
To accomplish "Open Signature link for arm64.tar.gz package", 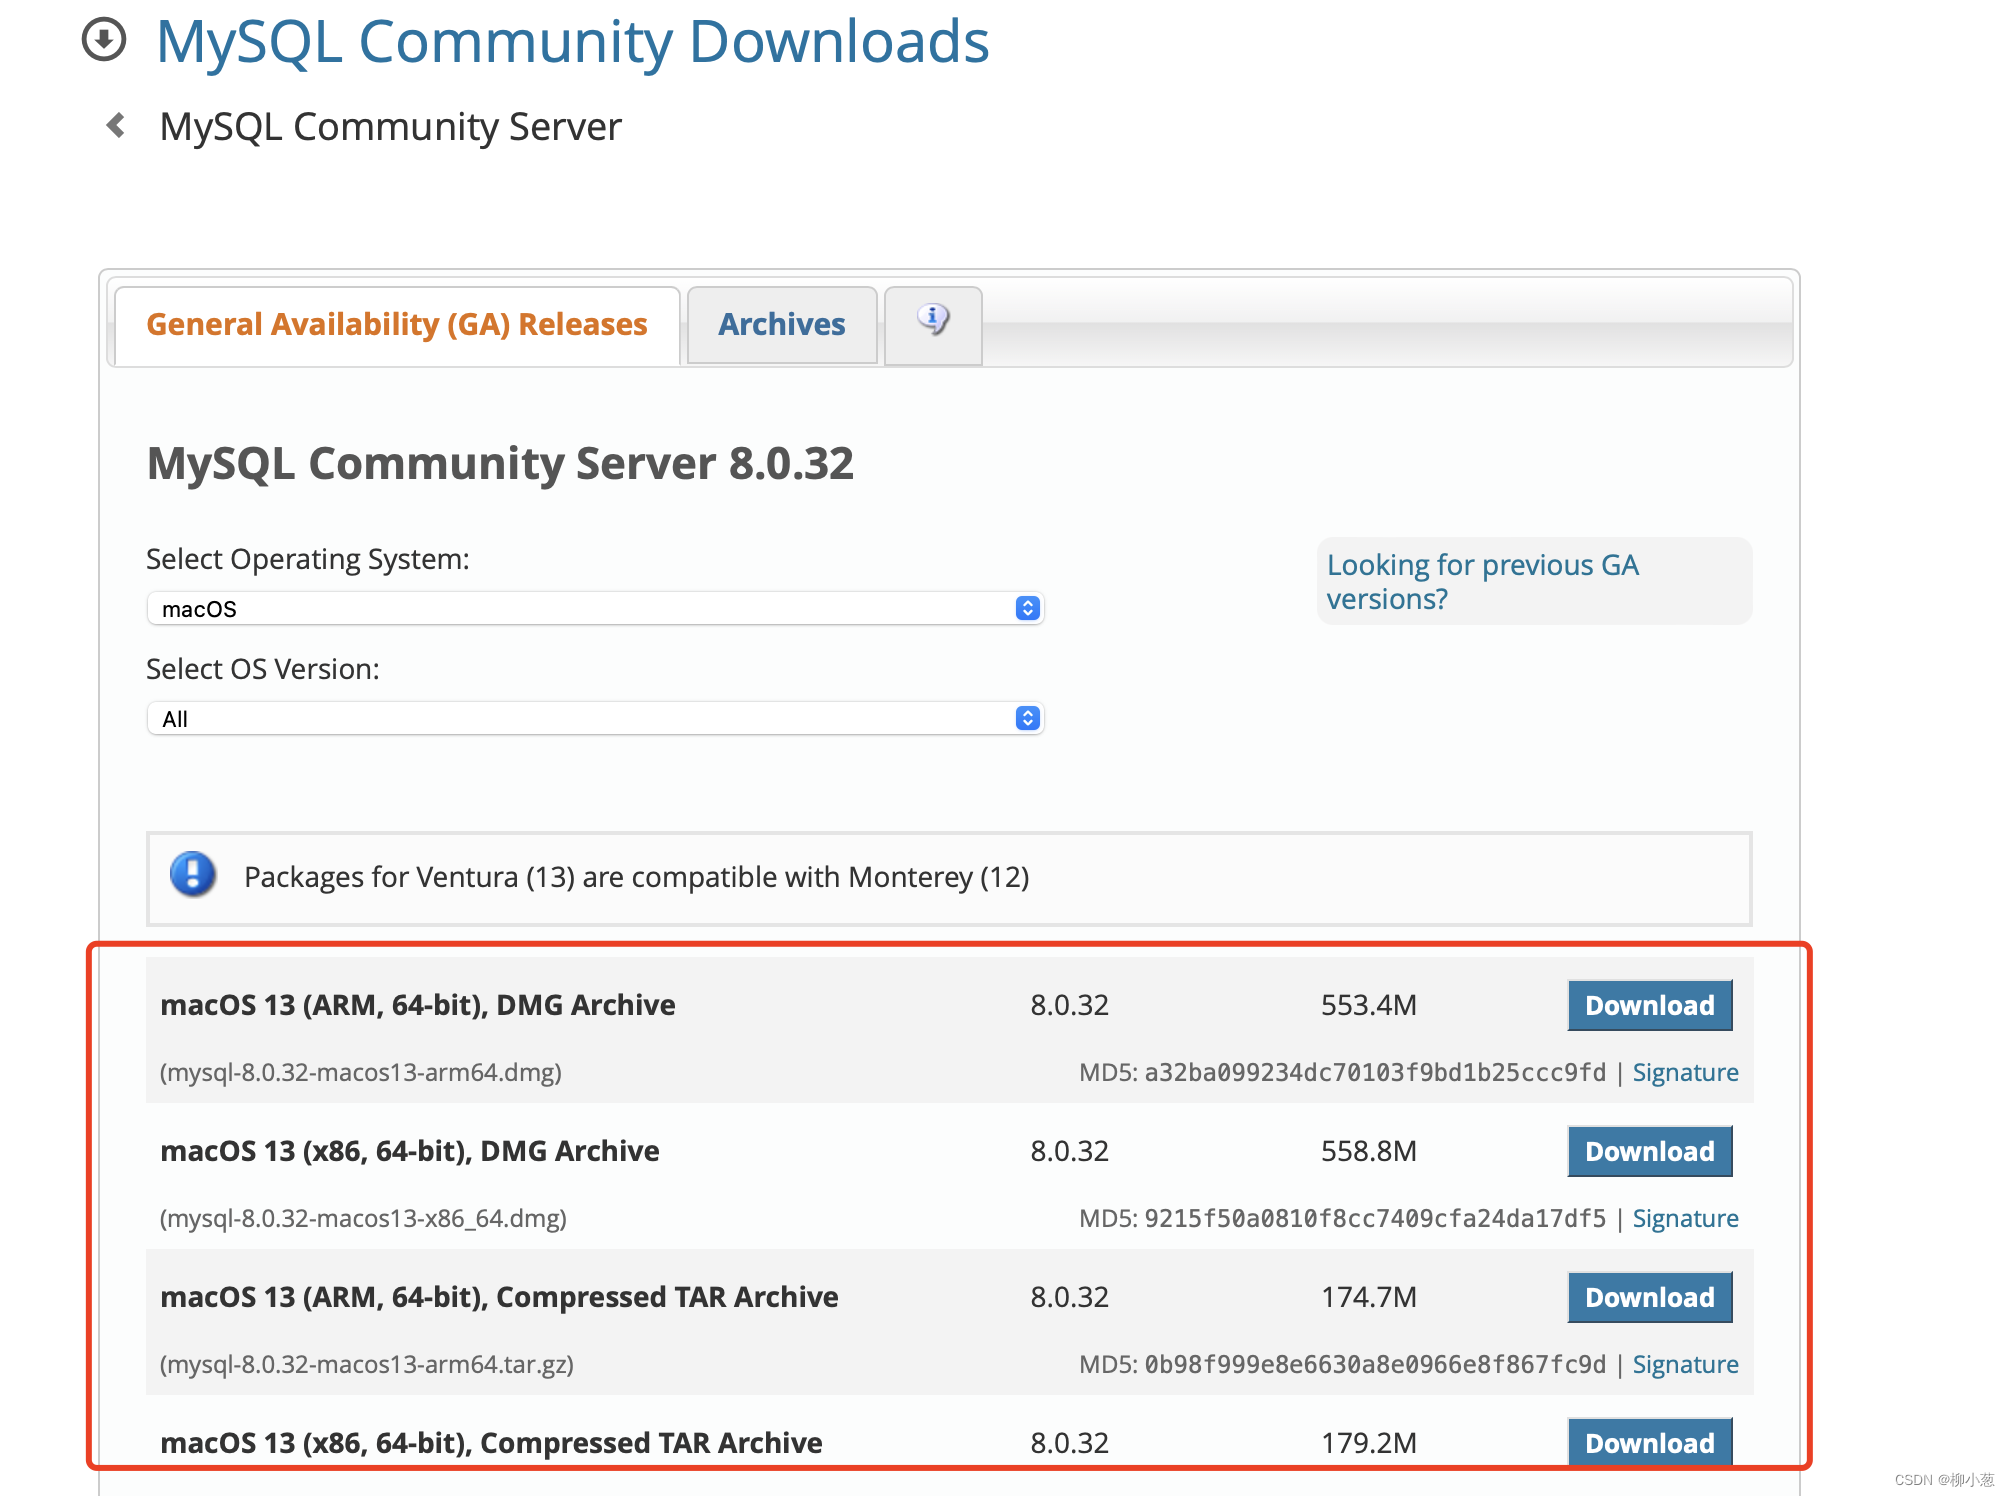I will point(1685,1364).
